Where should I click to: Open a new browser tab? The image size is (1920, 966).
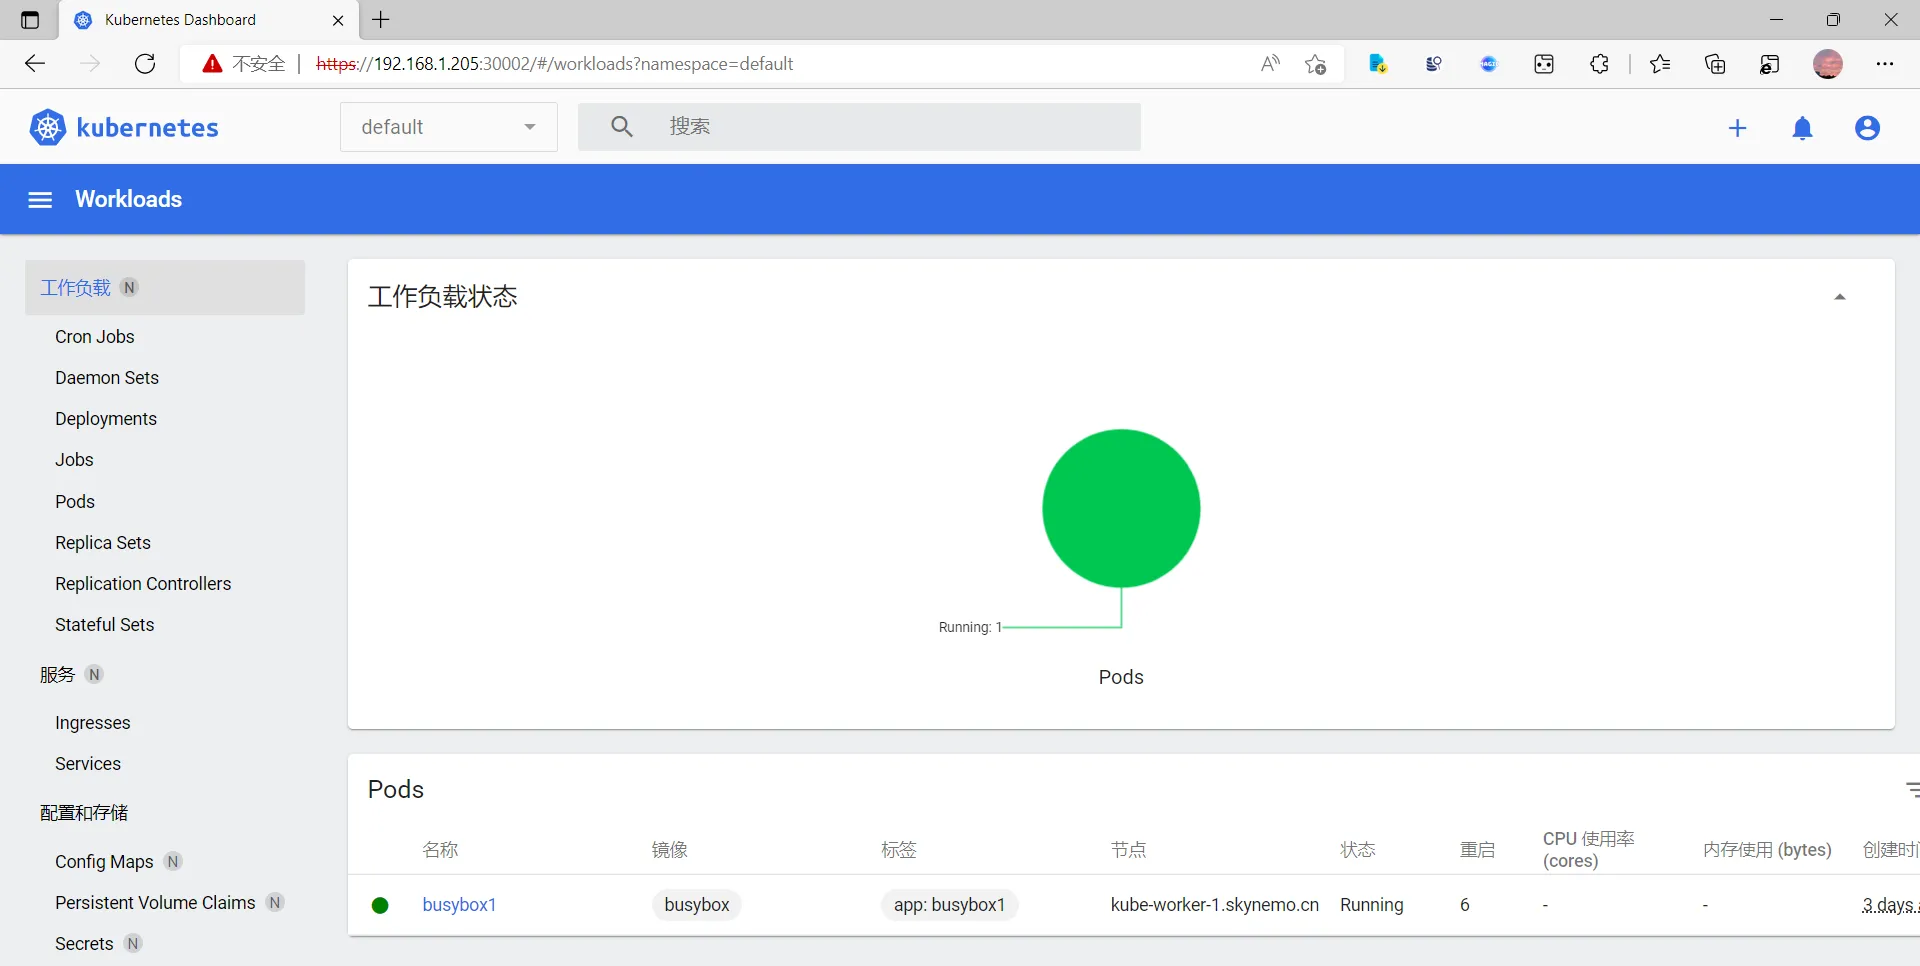[381, 20]
